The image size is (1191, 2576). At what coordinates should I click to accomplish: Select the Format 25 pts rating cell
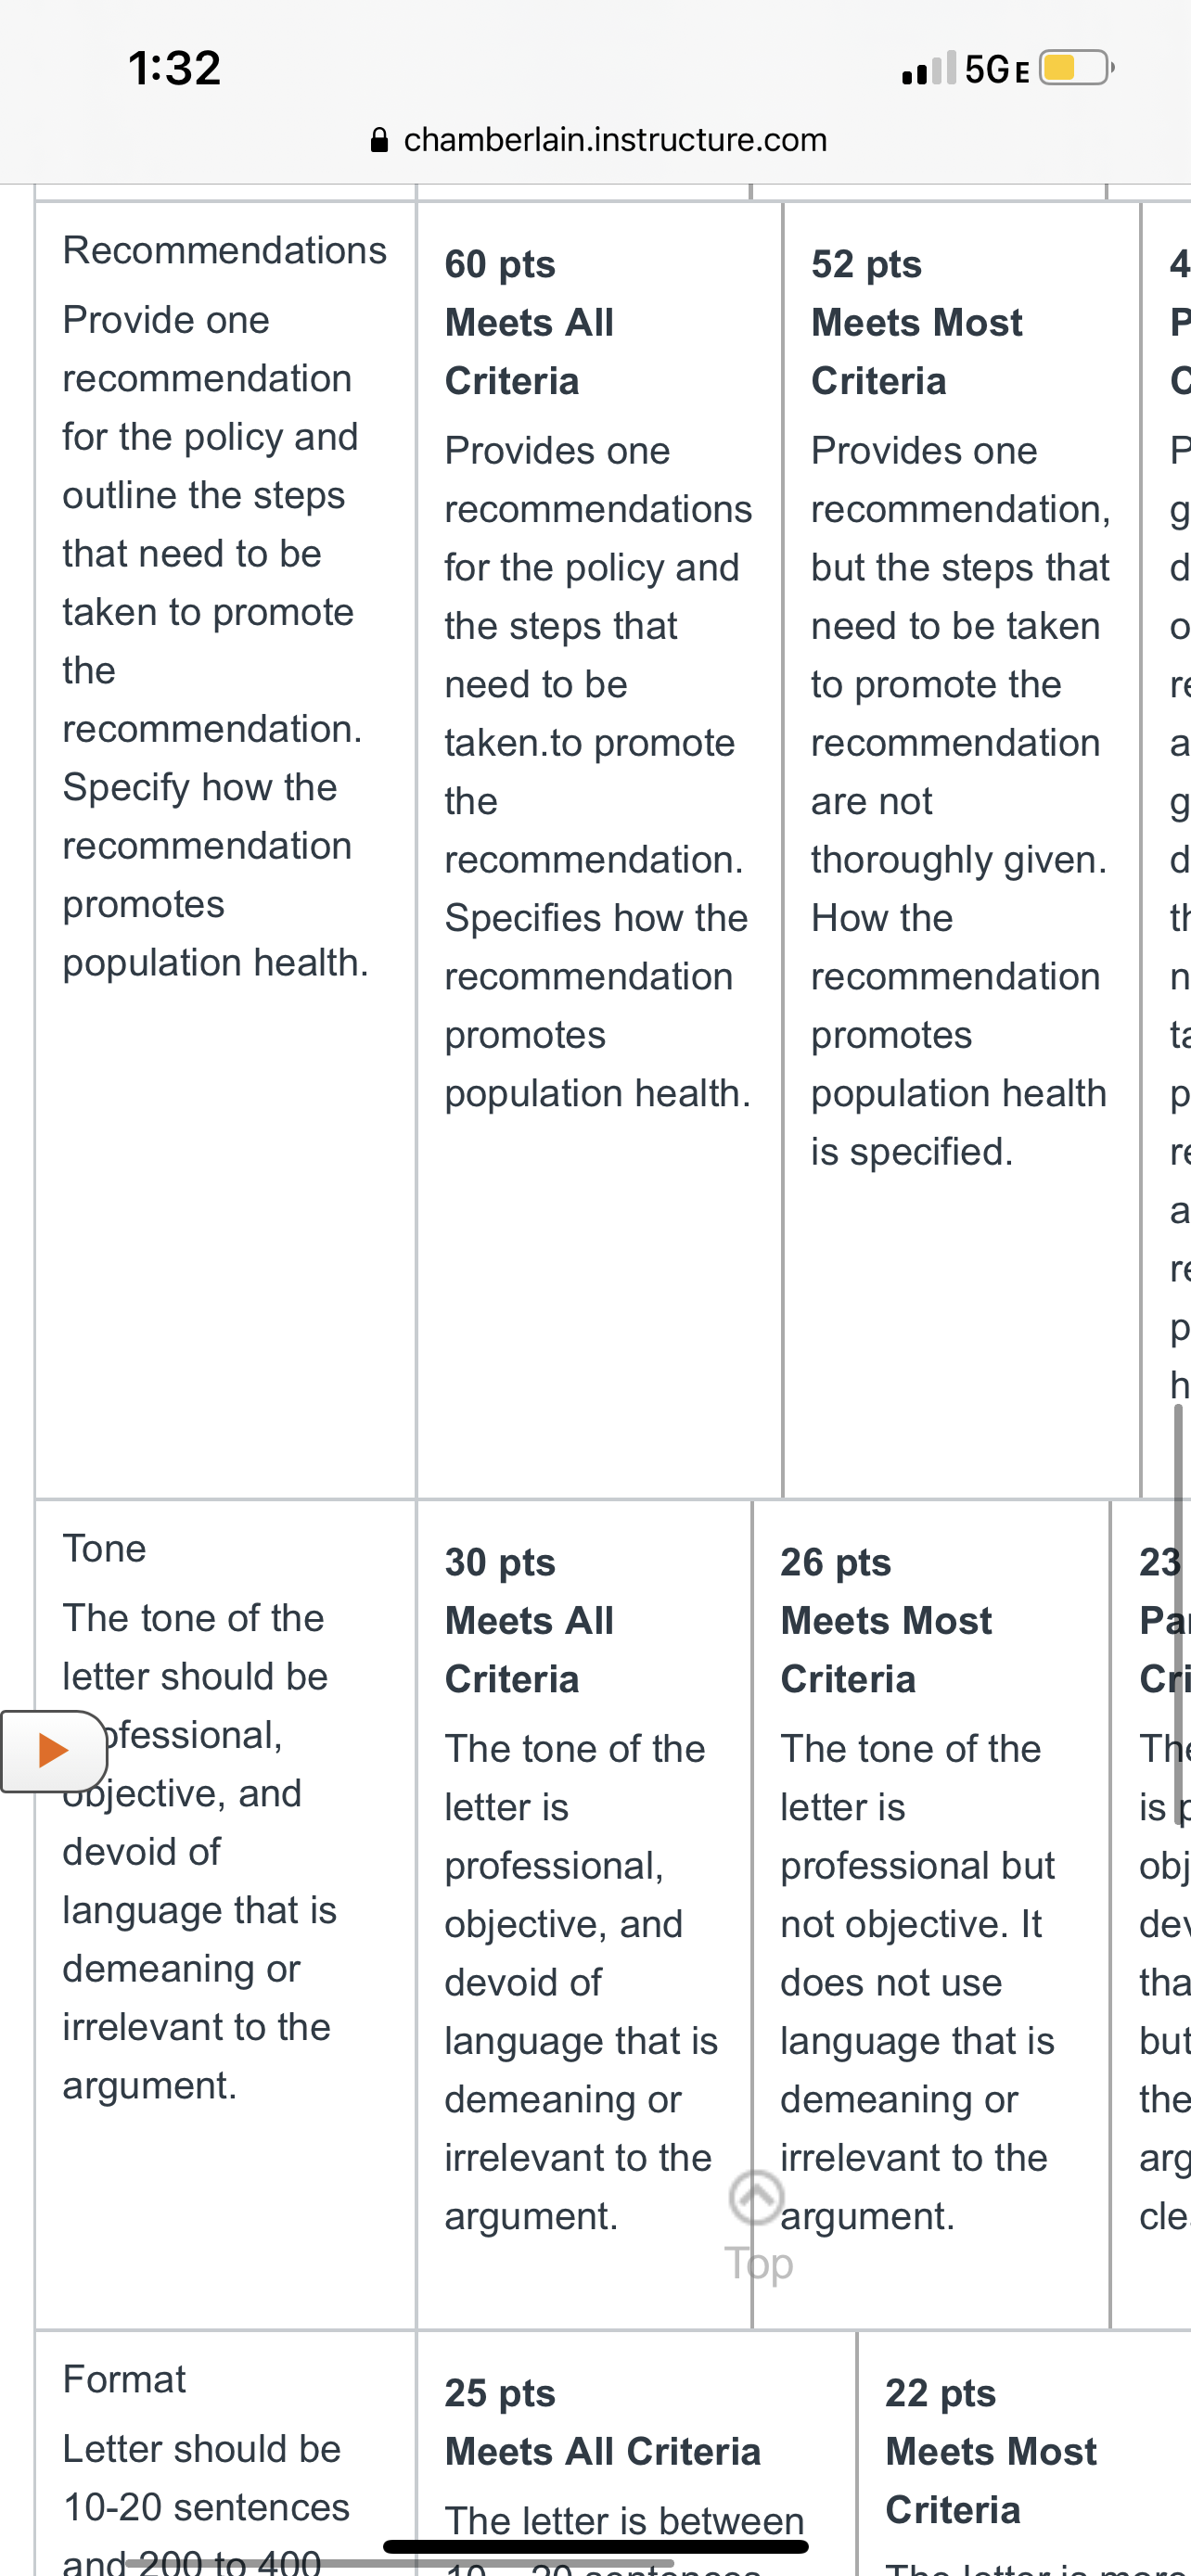coord(636,2454)
